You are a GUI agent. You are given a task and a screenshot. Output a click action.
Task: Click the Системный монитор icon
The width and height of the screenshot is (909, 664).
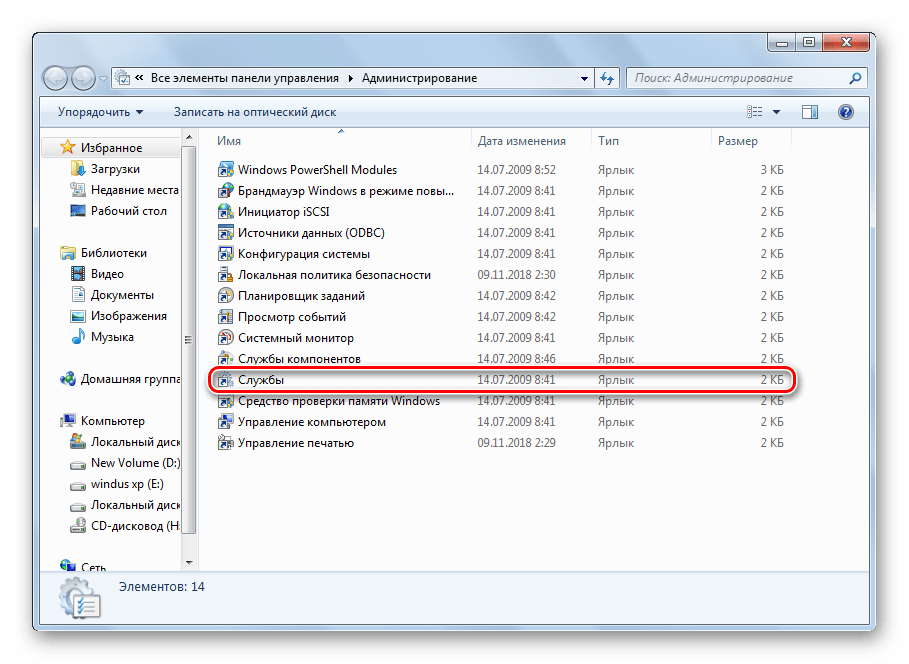[225, 338]
